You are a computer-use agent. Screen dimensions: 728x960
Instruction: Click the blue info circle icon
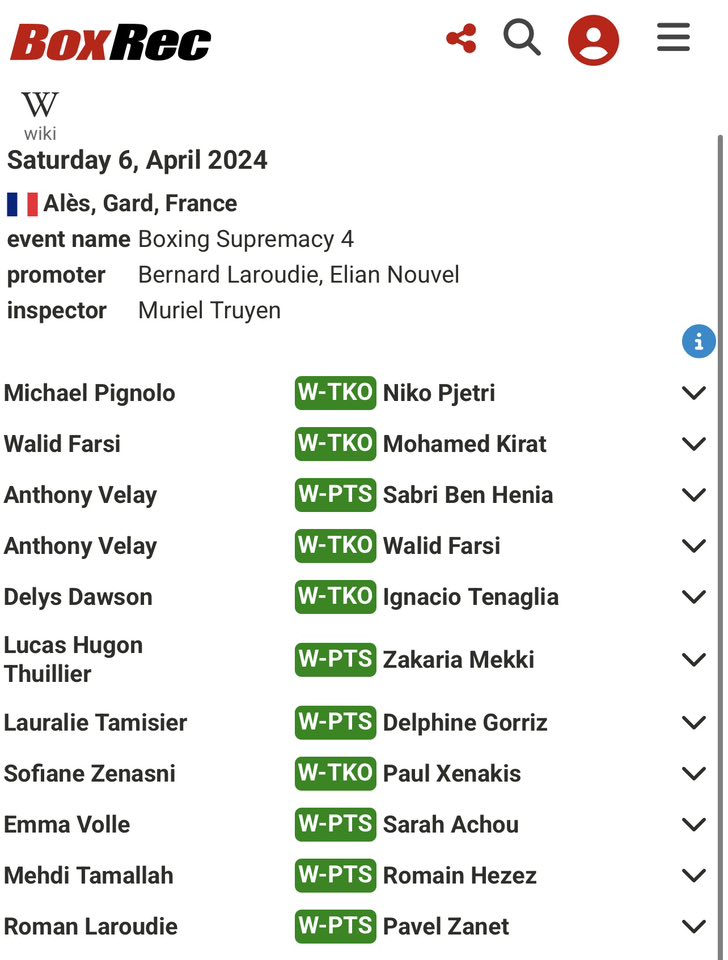click(x=699, y=341)
